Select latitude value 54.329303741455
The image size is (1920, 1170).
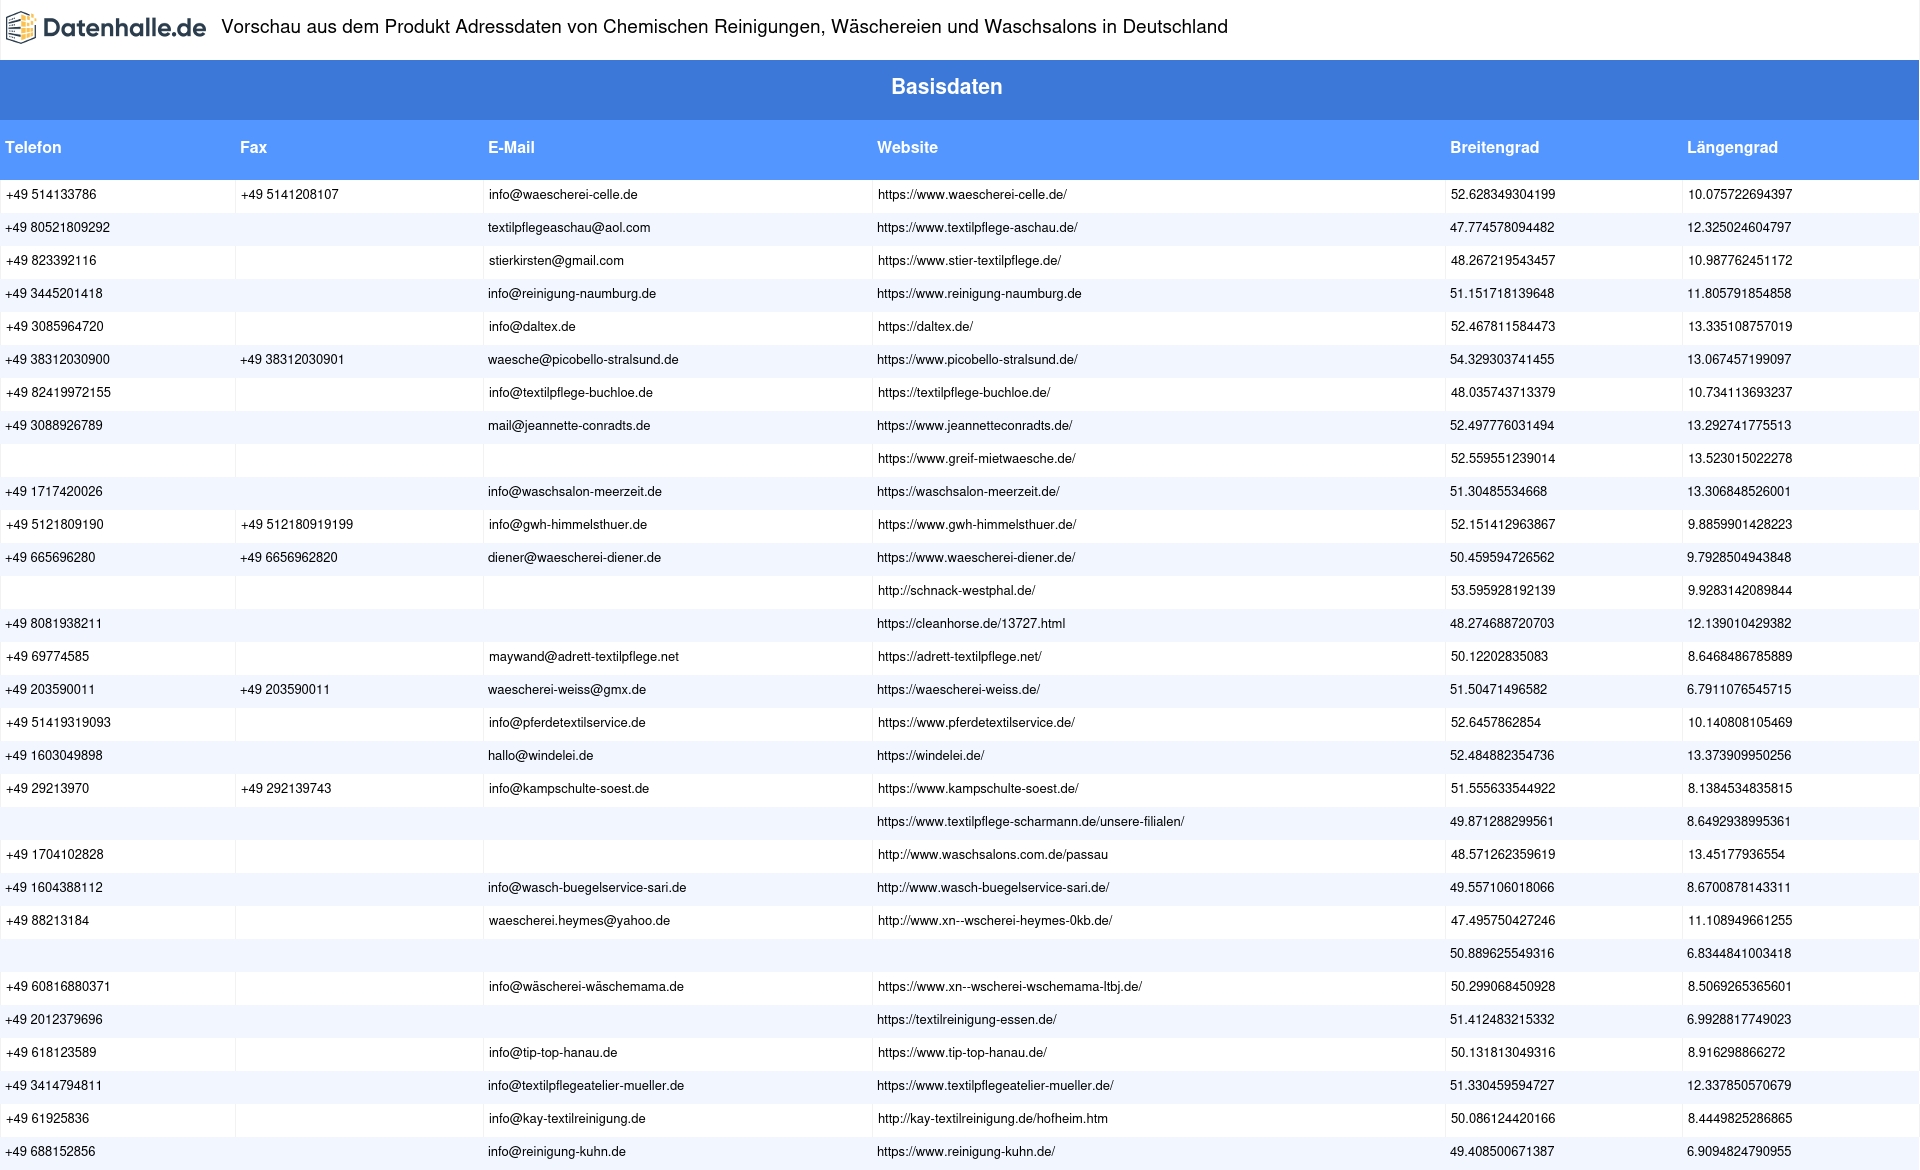[1502, 360]
